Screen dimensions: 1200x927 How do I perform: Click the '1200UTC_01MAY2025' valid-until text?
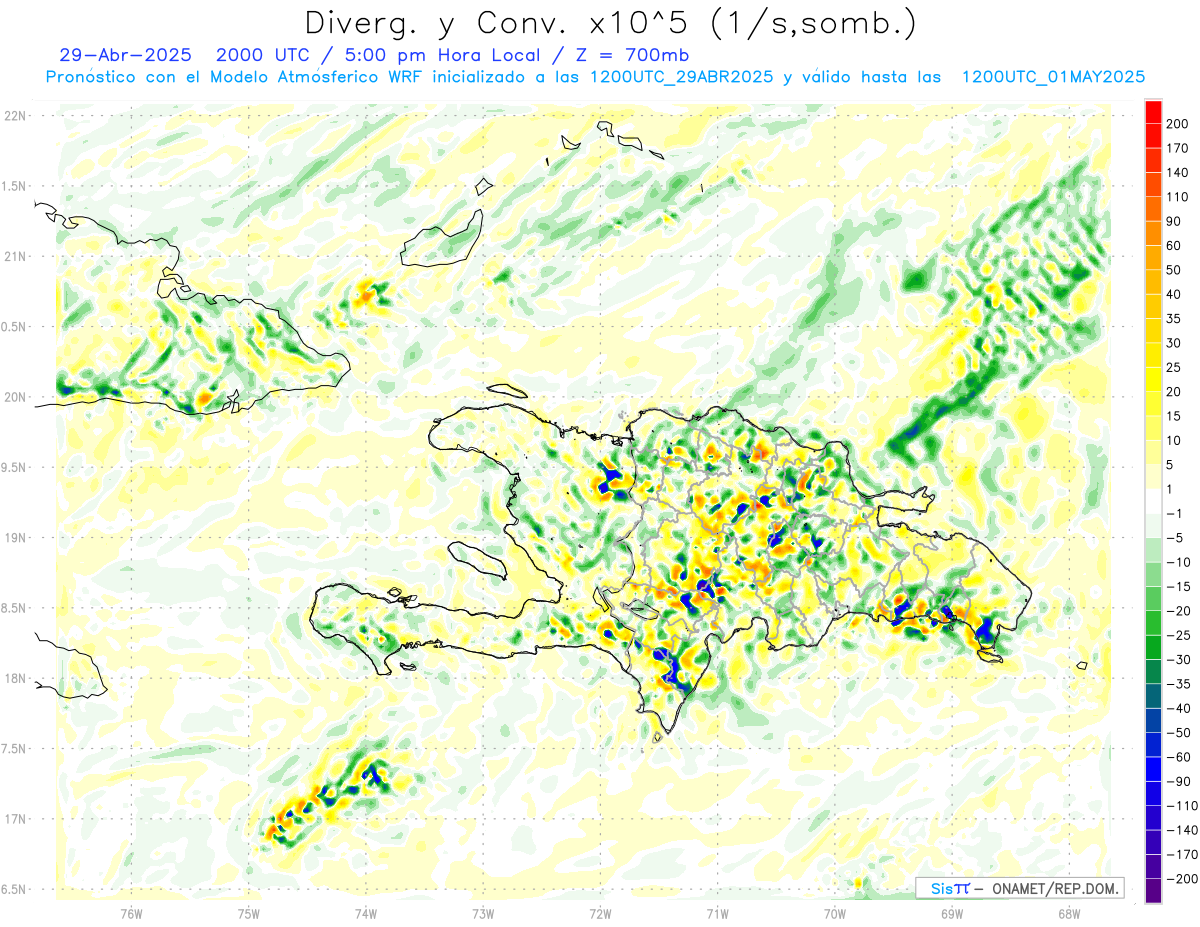(1053, 77)
